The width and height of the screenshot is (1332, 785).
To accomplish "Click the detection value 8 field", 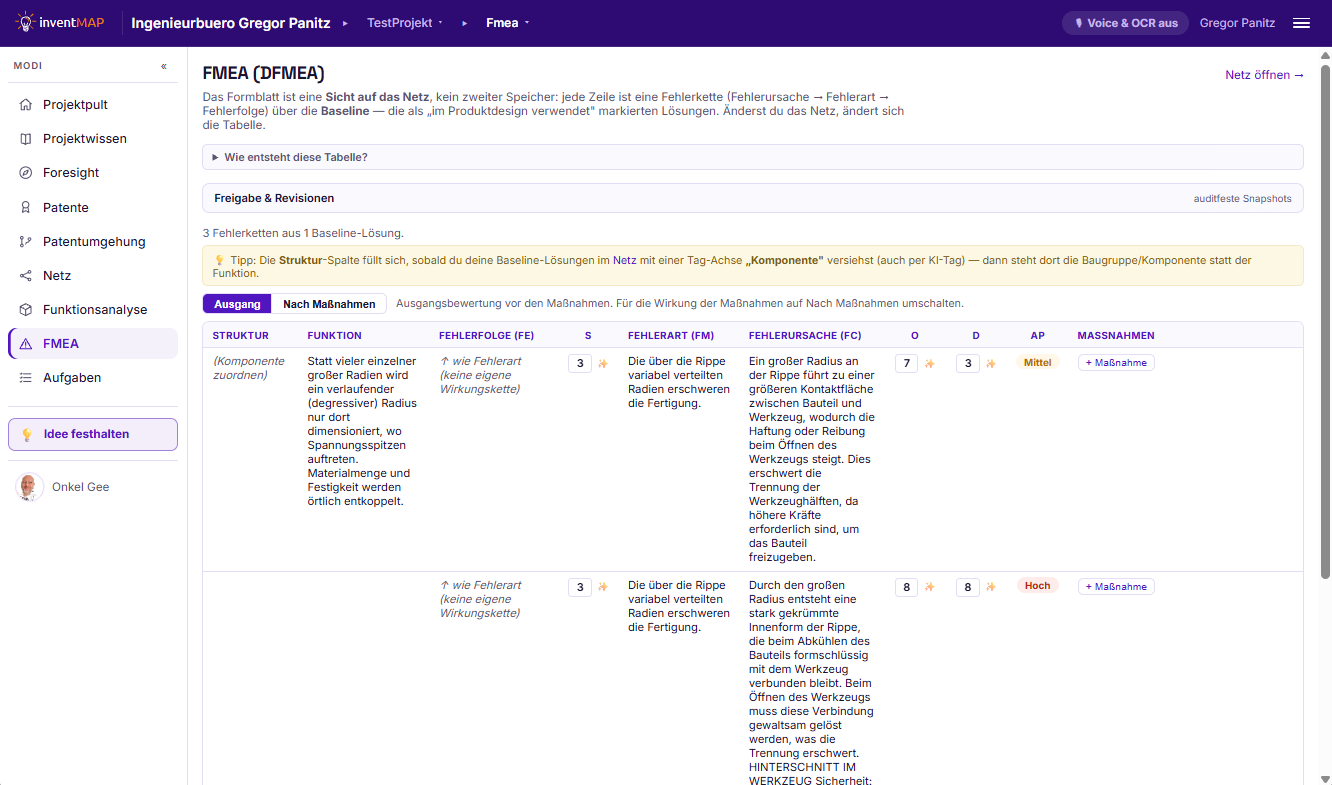I will point(967,587).
